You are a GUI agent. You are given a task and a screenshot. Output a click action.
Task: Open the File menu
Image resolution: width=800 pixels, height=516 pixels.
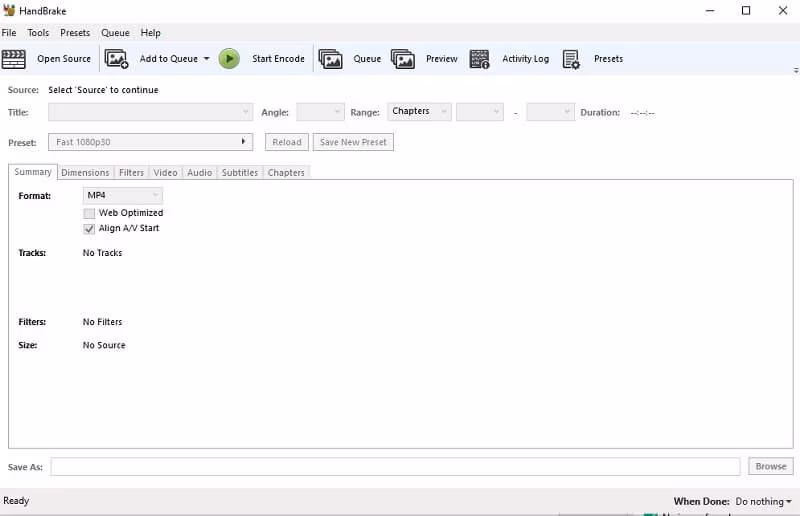click(x=9, y=33)
